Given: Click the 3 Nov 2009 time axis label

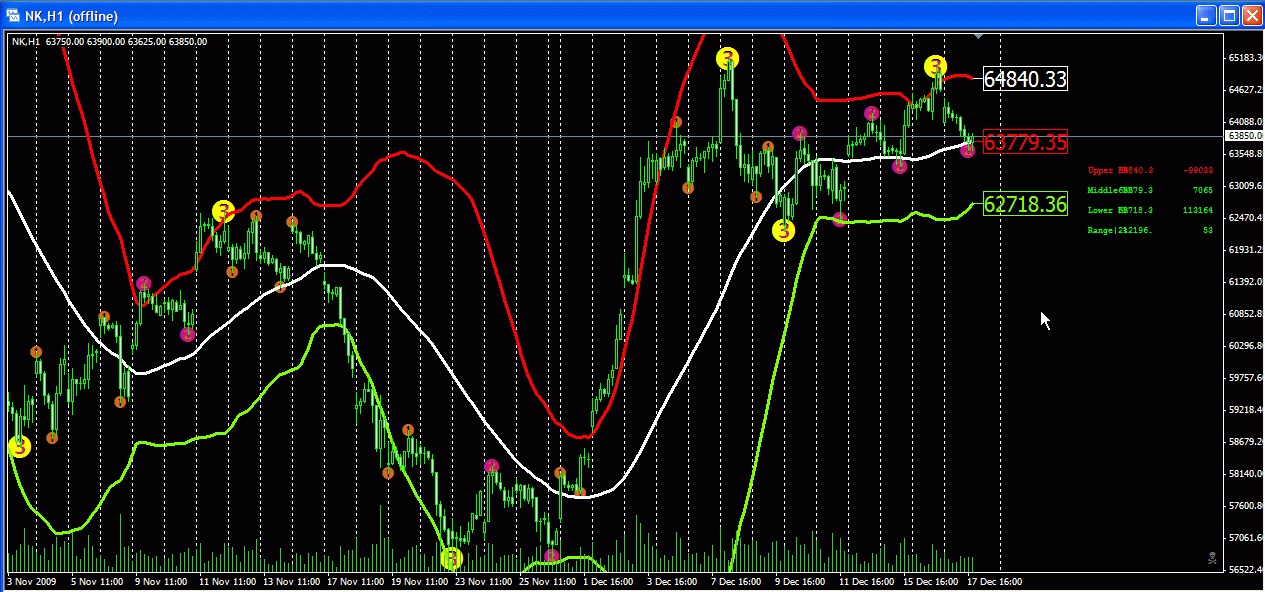Looking at the screenshot, I should pos(32,581).
